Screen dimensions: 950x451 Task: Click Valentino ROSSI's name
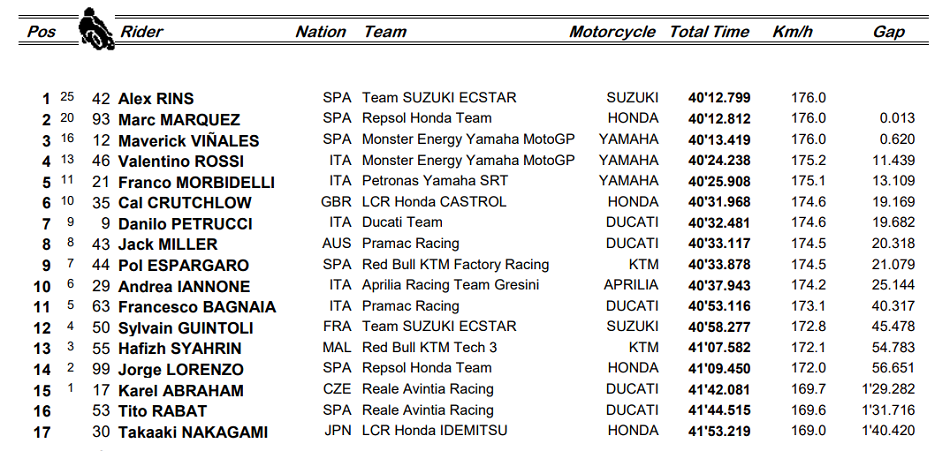(x=181, y=162)
